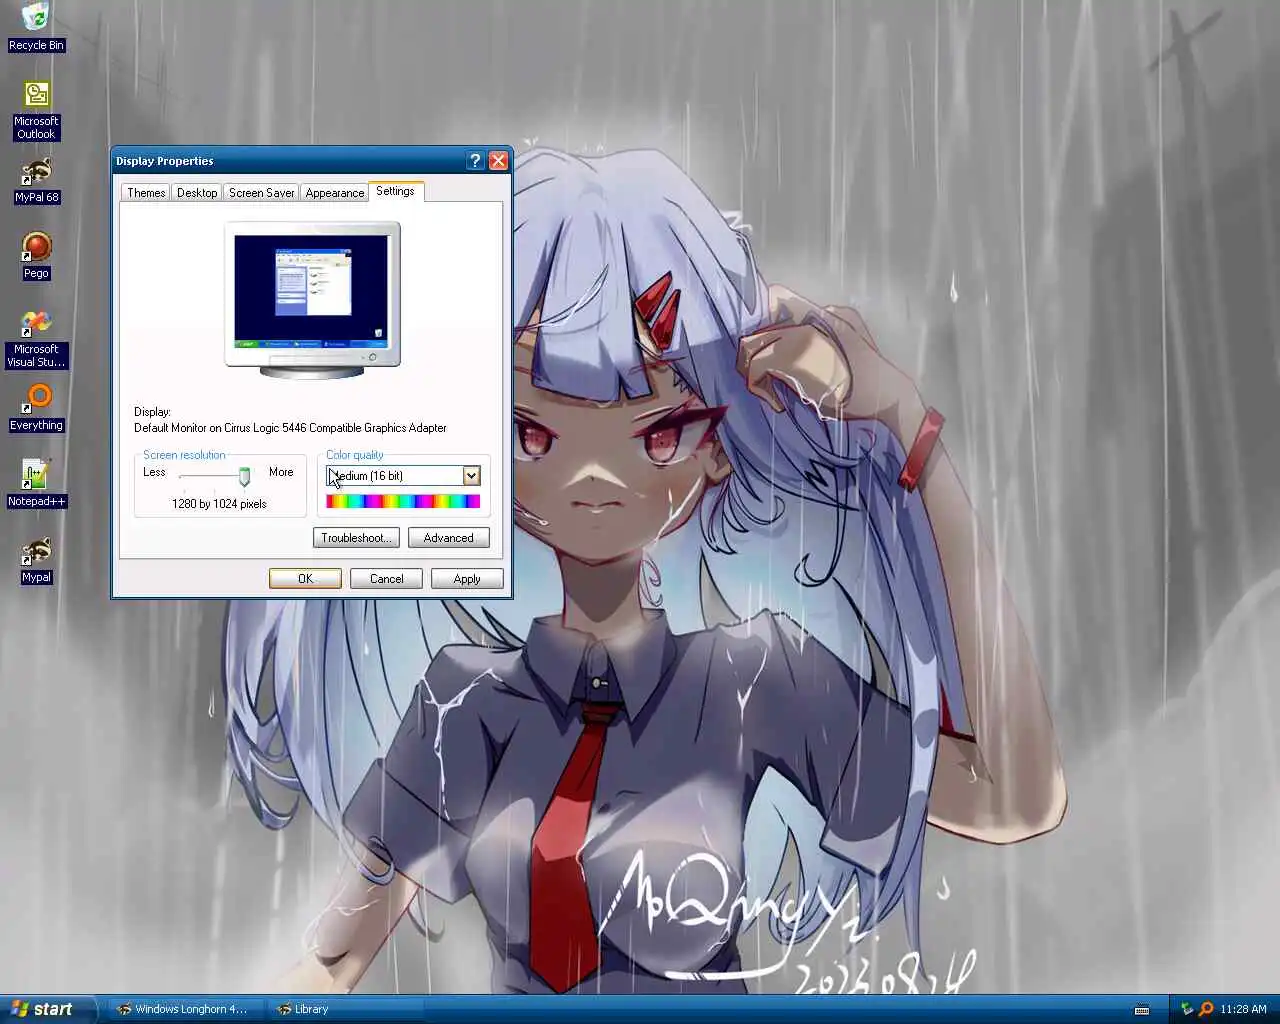Open the Screen Saver tab
The width and height of the screenshot is (1280, 1024).
tap(261, 193)
